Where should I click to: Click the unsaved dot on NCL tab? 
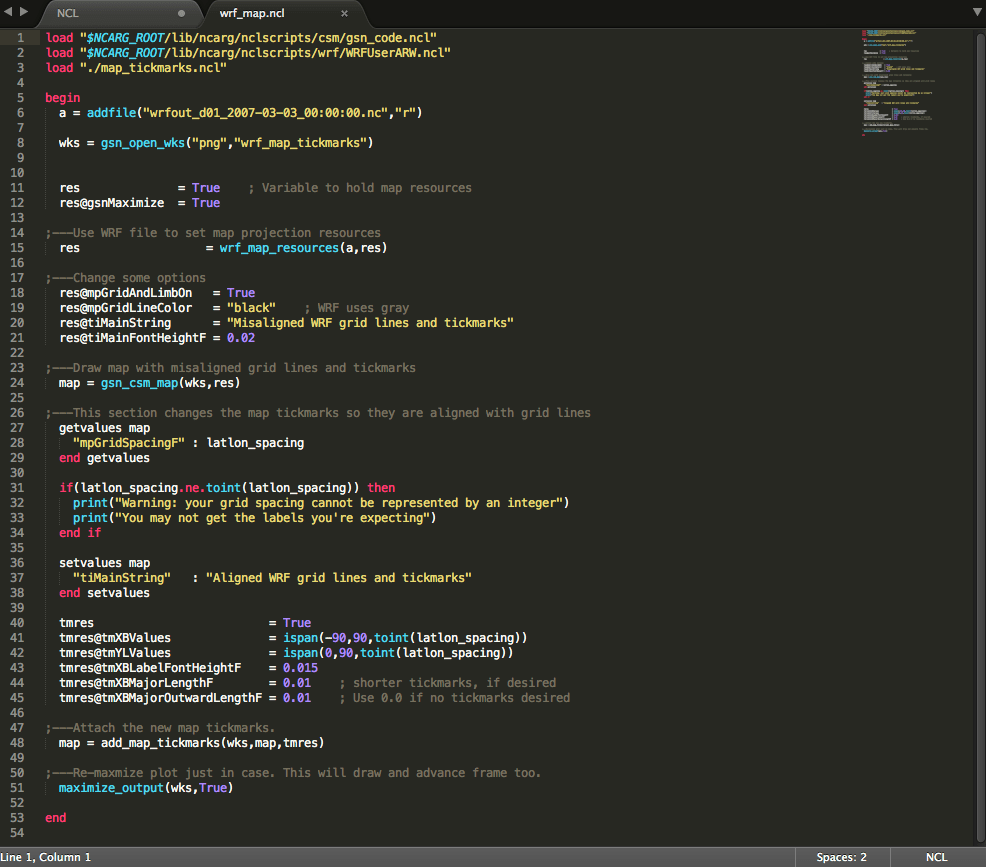[x=181, y=14]
